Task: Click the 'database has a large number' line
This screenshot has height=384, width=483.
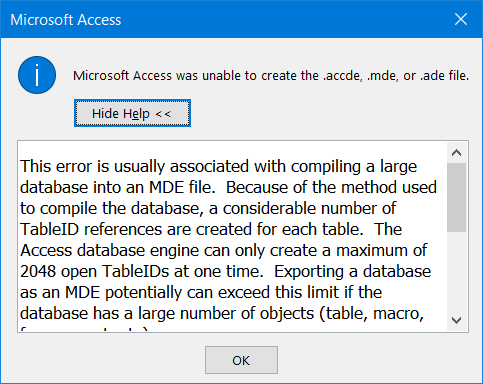Action: pos(222,314)
